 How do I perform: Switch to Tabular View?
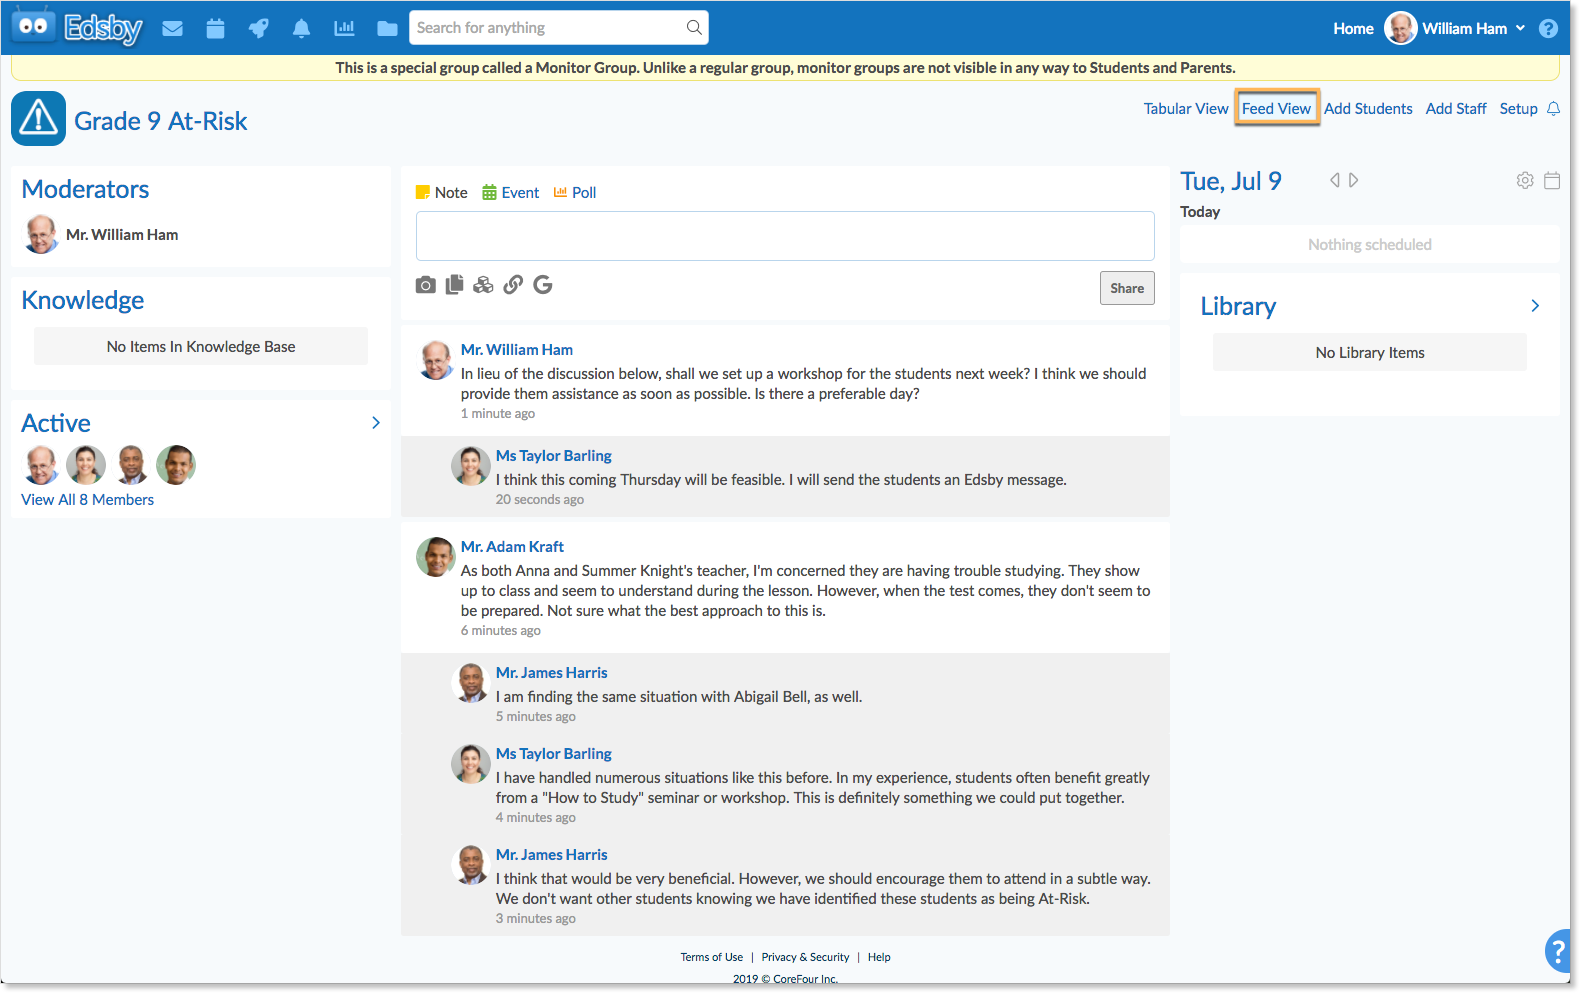point(1185,109)
